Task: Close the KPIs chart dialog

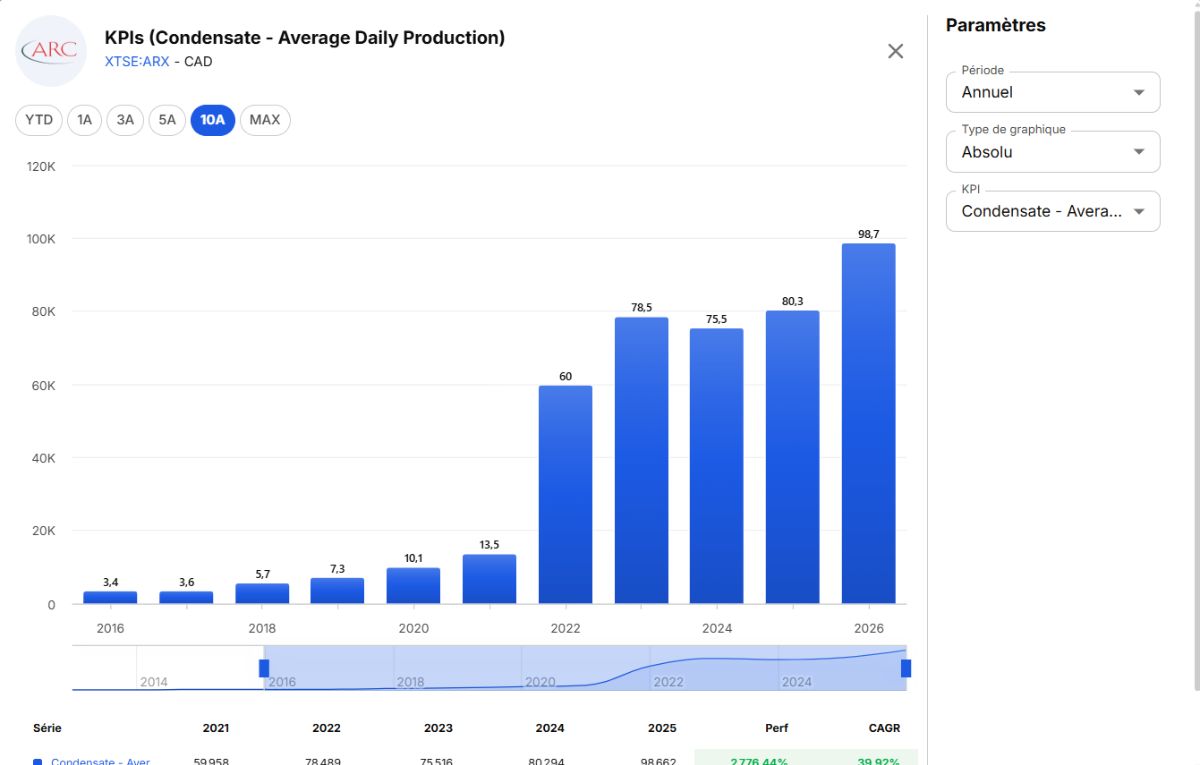Action: (895, 51)
